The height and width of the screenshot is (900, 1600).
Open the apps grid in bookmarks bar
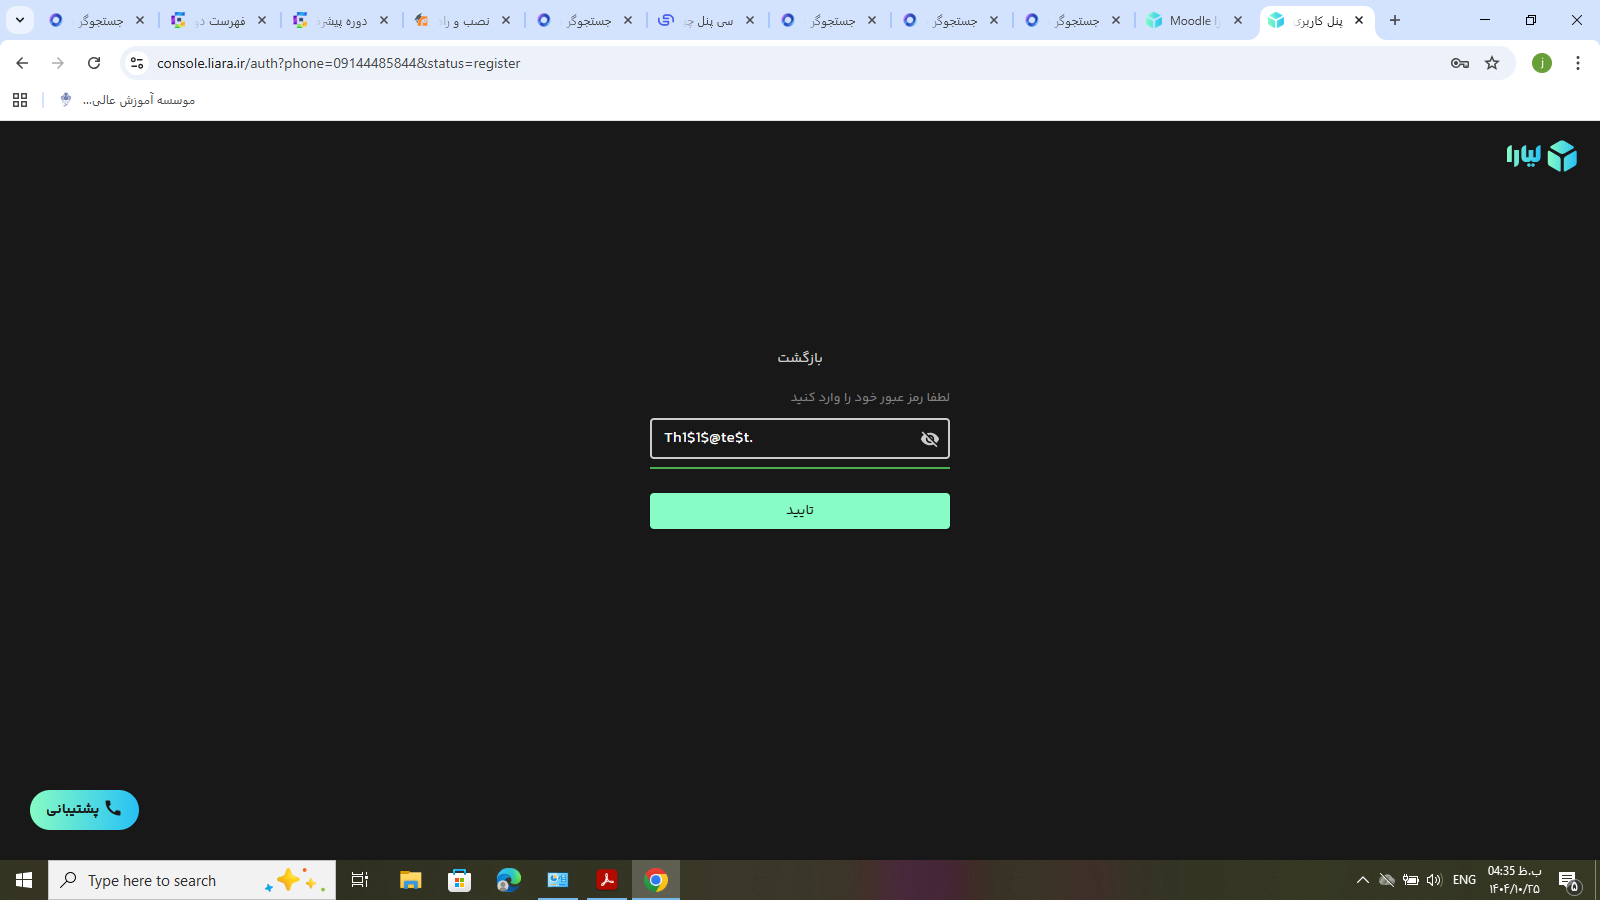[20, 100]
